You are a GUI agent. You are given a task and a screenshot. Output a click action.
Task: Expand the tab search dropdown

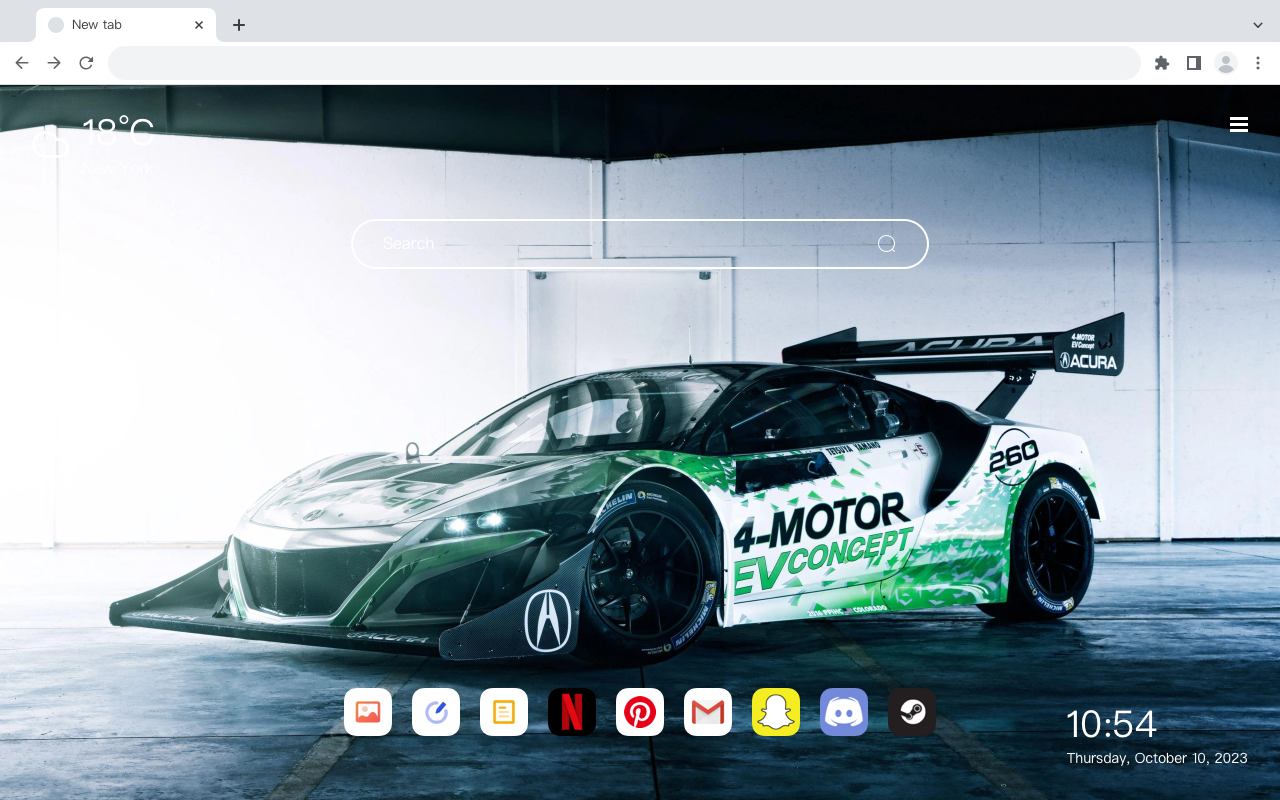(1258, 25)
